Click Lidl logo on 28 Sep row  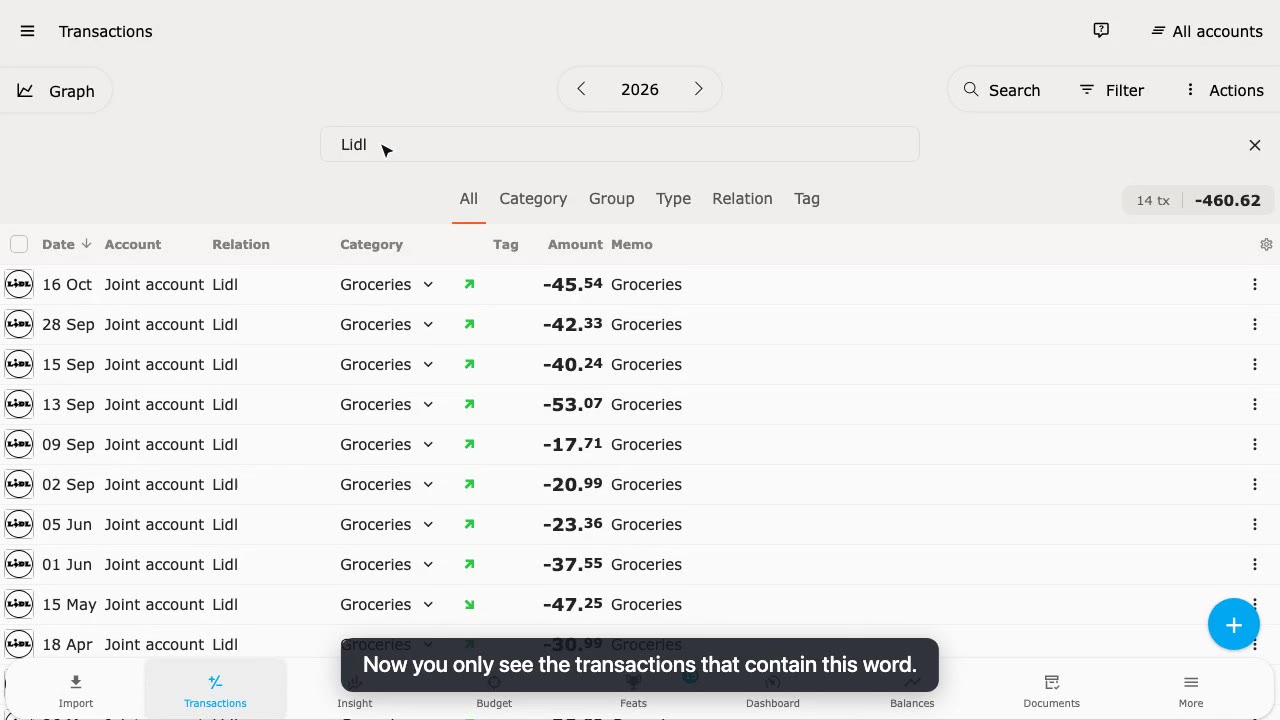(19, 324)
